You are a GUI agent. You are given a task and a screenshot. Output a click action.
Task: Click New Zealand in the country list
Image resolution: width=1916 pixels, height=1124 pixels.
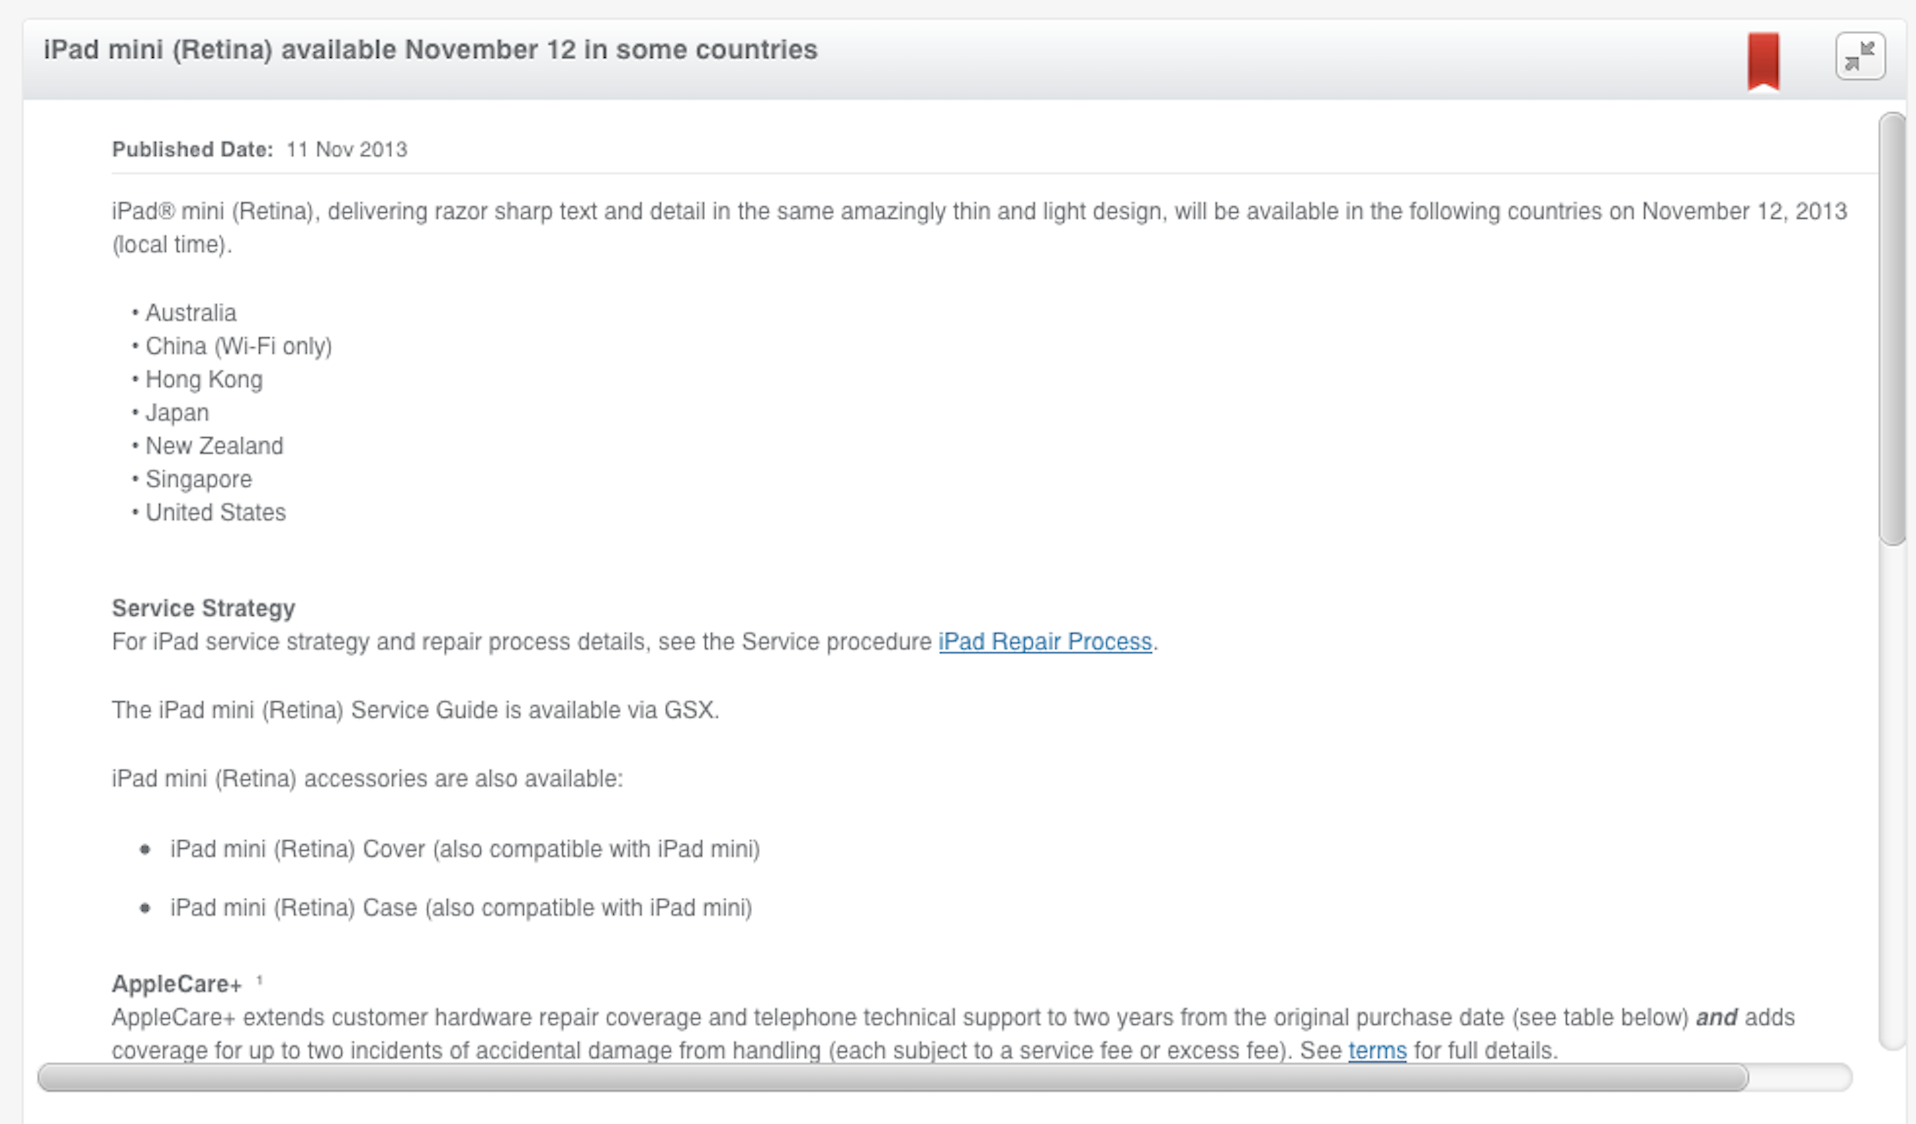click(214, 446)
